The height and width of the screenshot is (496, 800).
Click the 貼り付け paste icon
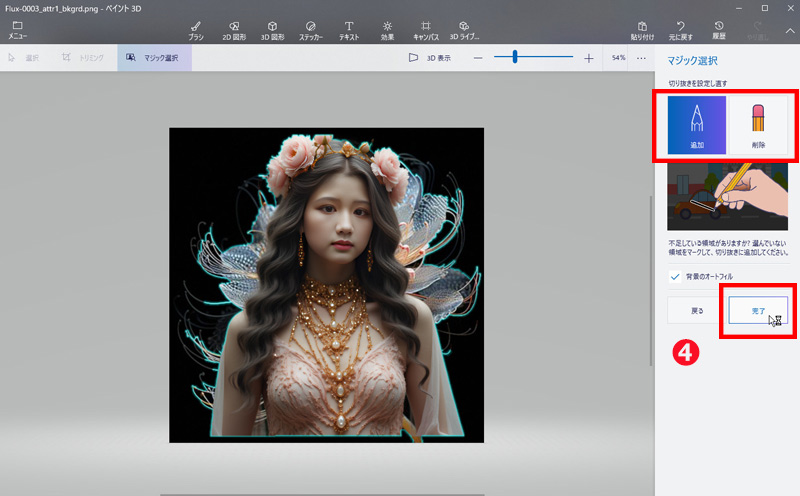click(x=642, y=31)
